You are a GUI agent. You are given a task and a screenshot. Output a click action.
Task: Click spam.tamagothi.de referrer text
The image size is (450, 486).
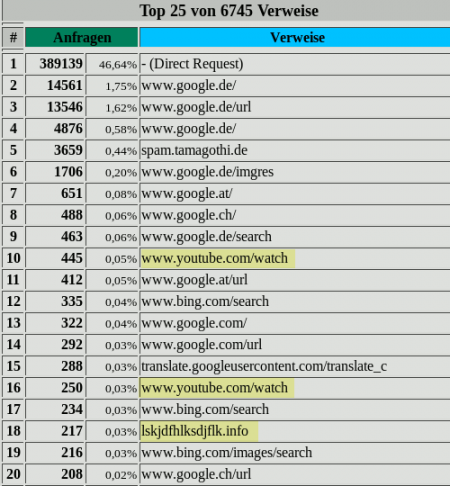coord(194,150)
